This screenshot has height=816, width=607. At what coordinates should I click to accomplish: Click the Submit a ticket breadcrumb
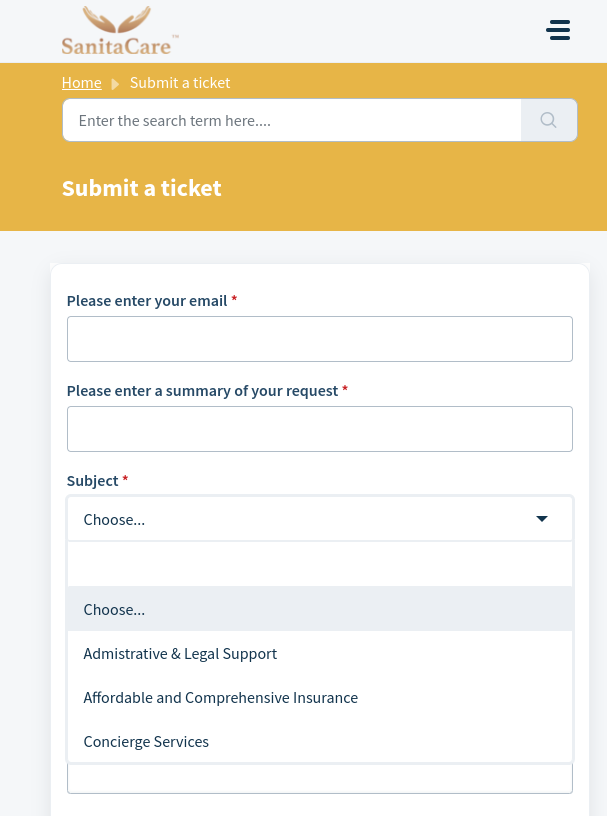point(180,83)
